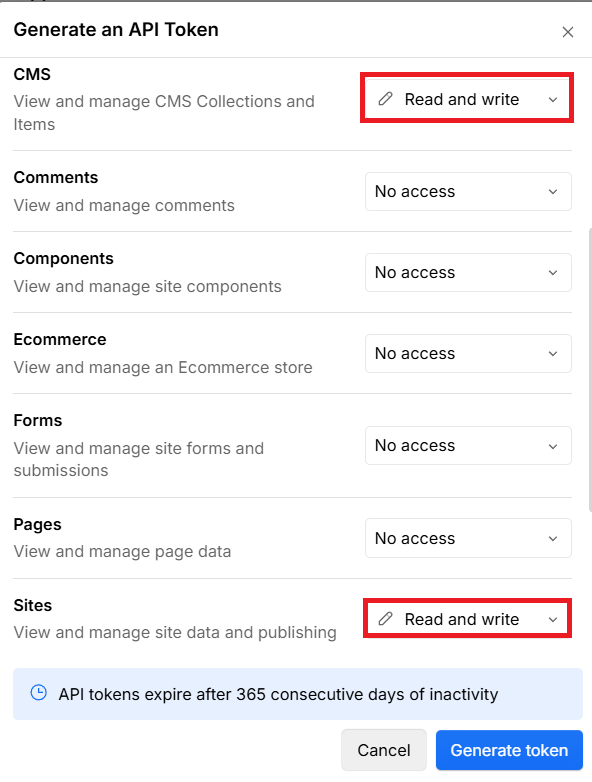
Task: Expand the Components access dropdown
Action: [468, 272]
